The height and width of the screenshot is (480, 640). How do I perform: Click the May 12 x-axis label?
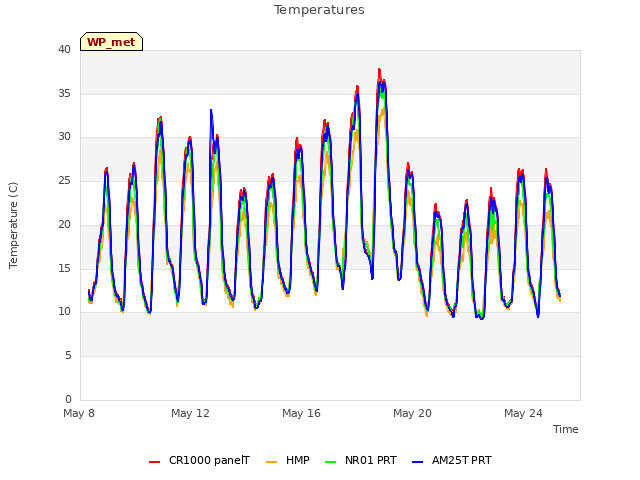point(190,413)
